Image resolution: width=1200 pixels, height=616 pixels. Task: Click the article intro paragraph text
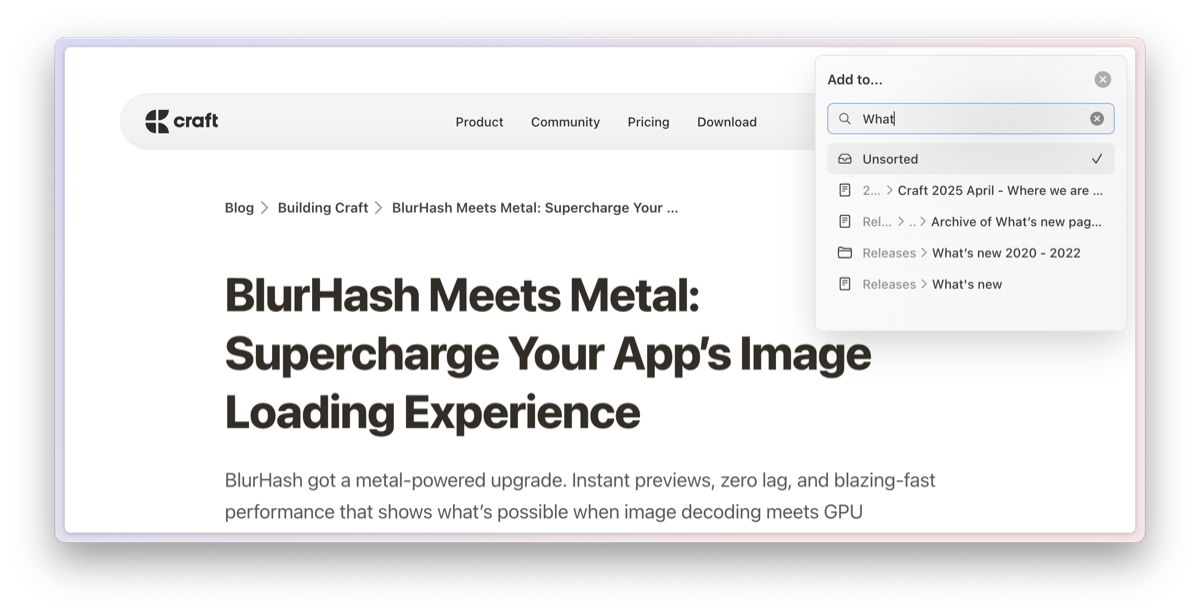point(580,496)
